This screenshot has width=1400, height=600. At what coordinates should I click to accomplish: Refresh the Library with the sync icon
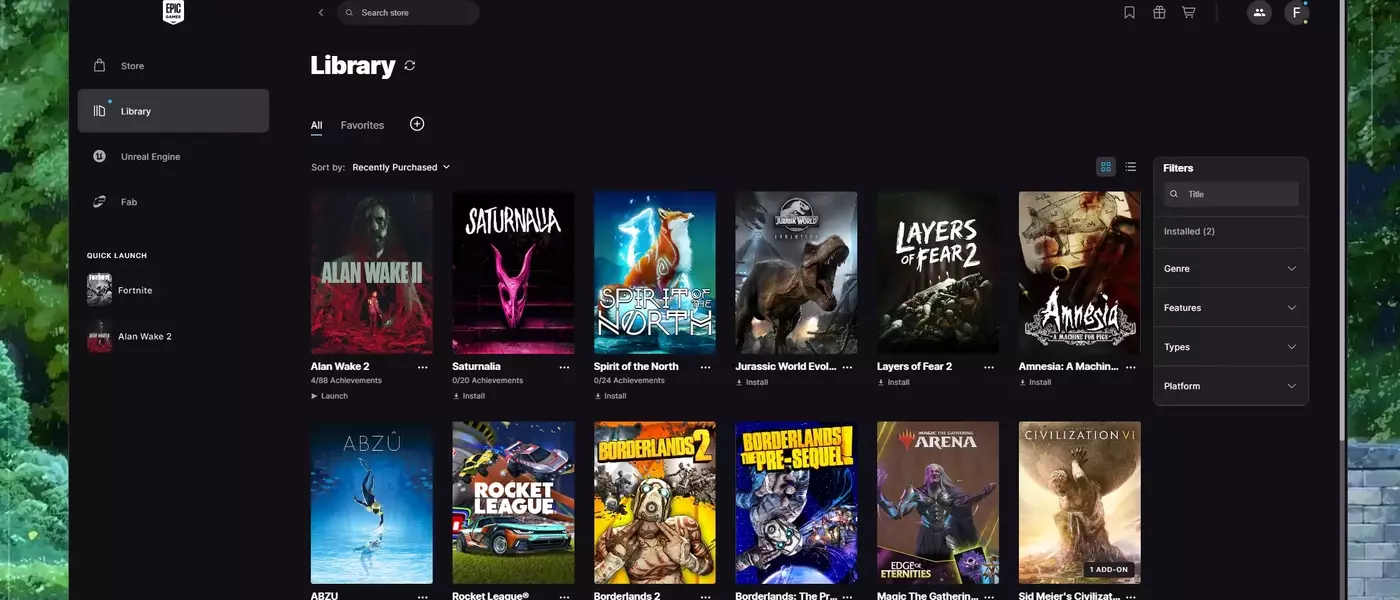410,65
